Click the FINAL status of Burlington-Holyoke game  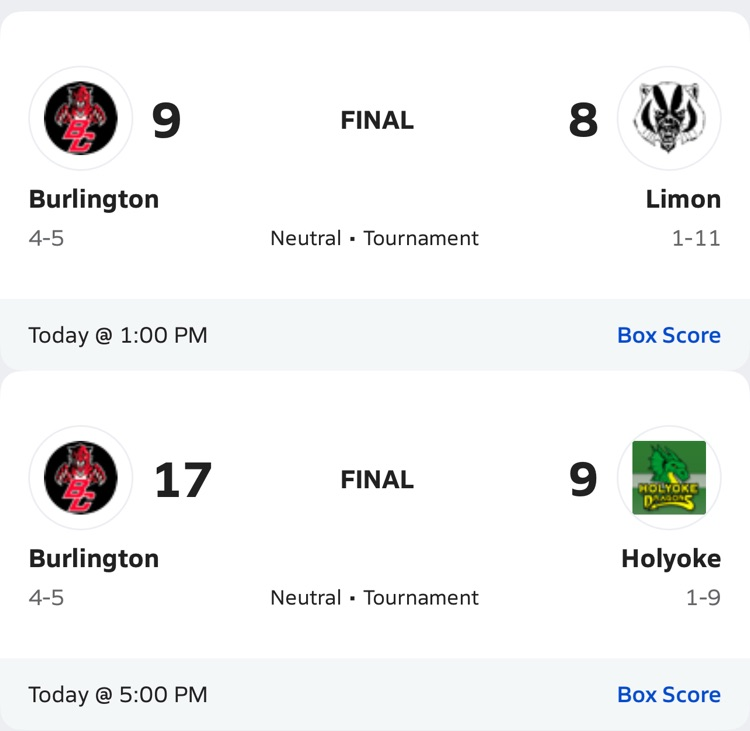coord(377,479)
